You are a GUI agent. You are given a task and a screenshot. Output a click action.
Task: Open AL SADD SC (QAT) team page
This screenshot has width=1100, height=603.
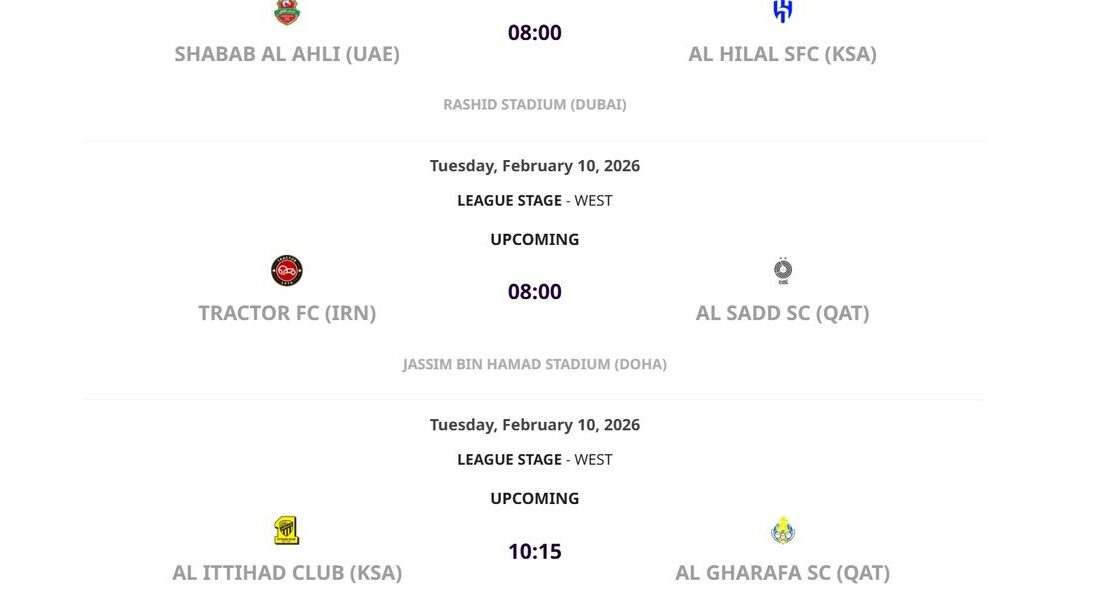pos(782,313)
